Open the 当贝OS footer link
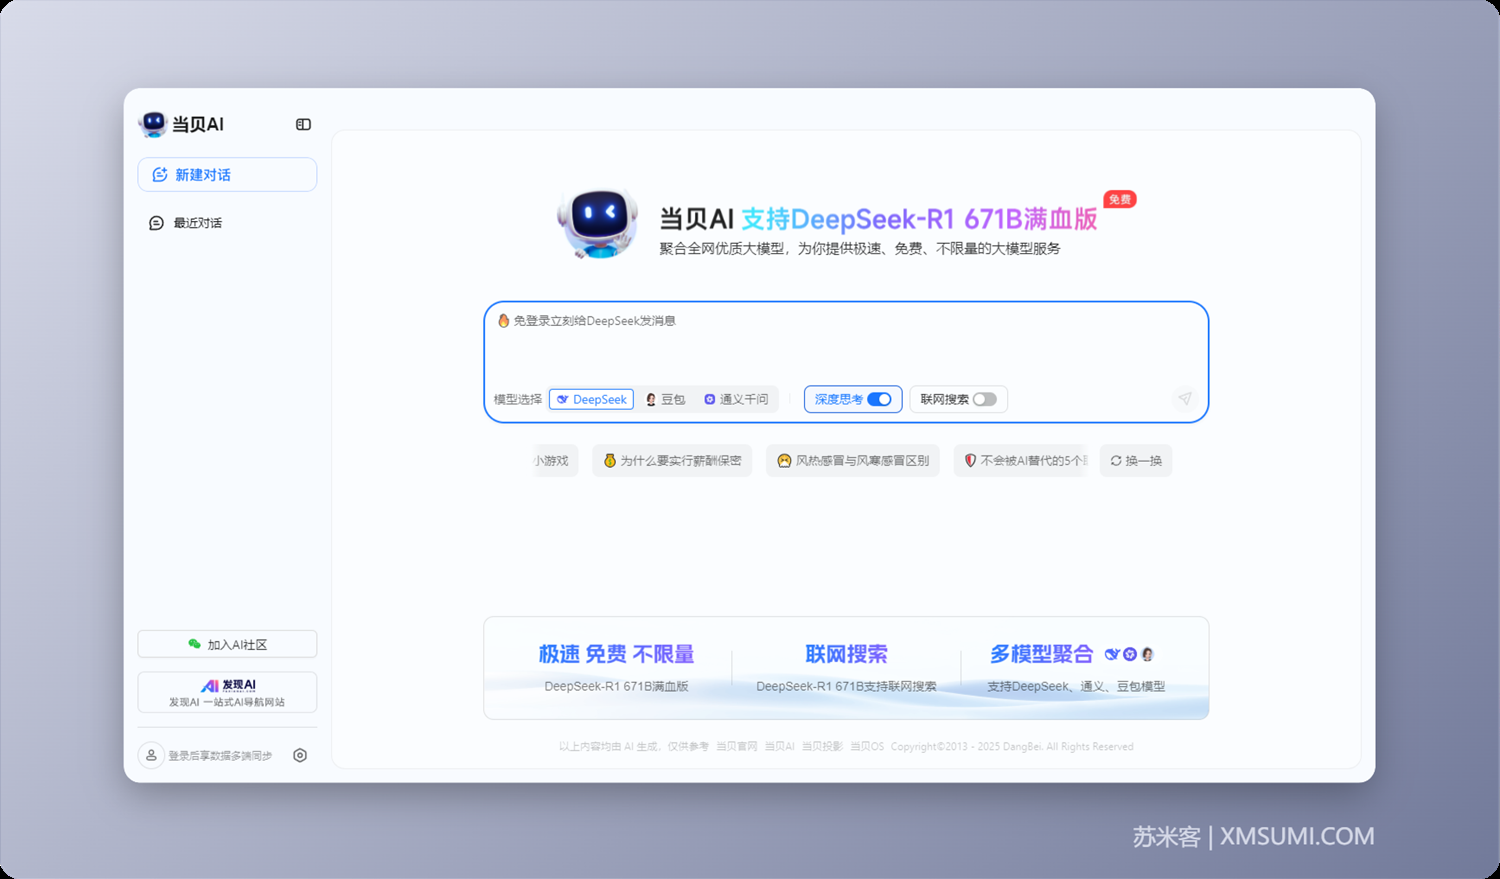The height and width of the screenshot is (879, 1500). point(867,746)
